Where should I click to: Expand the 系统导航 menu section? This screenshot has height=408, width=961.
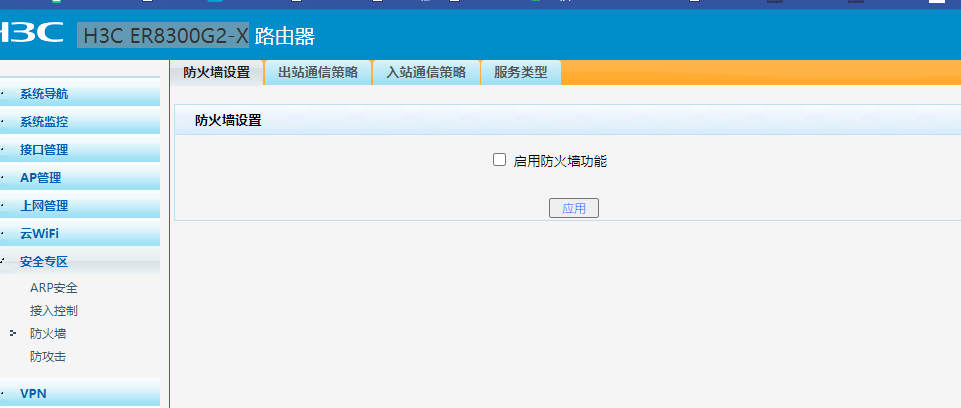pyautogui.click(x=80, y=94)
